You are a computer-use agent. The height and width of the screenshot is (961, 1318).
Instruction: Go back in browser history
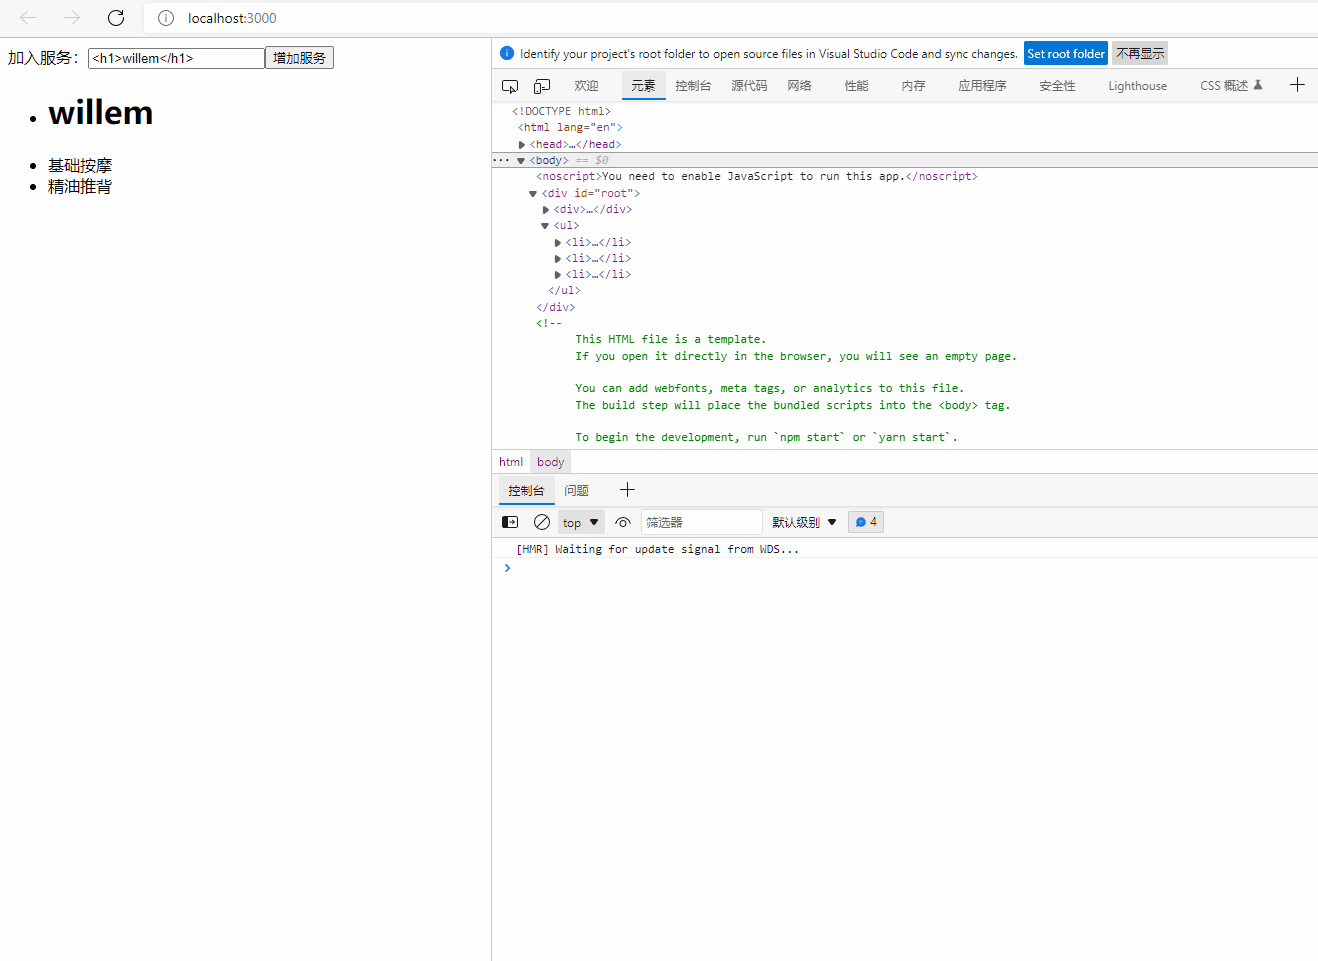pos(28,18)
